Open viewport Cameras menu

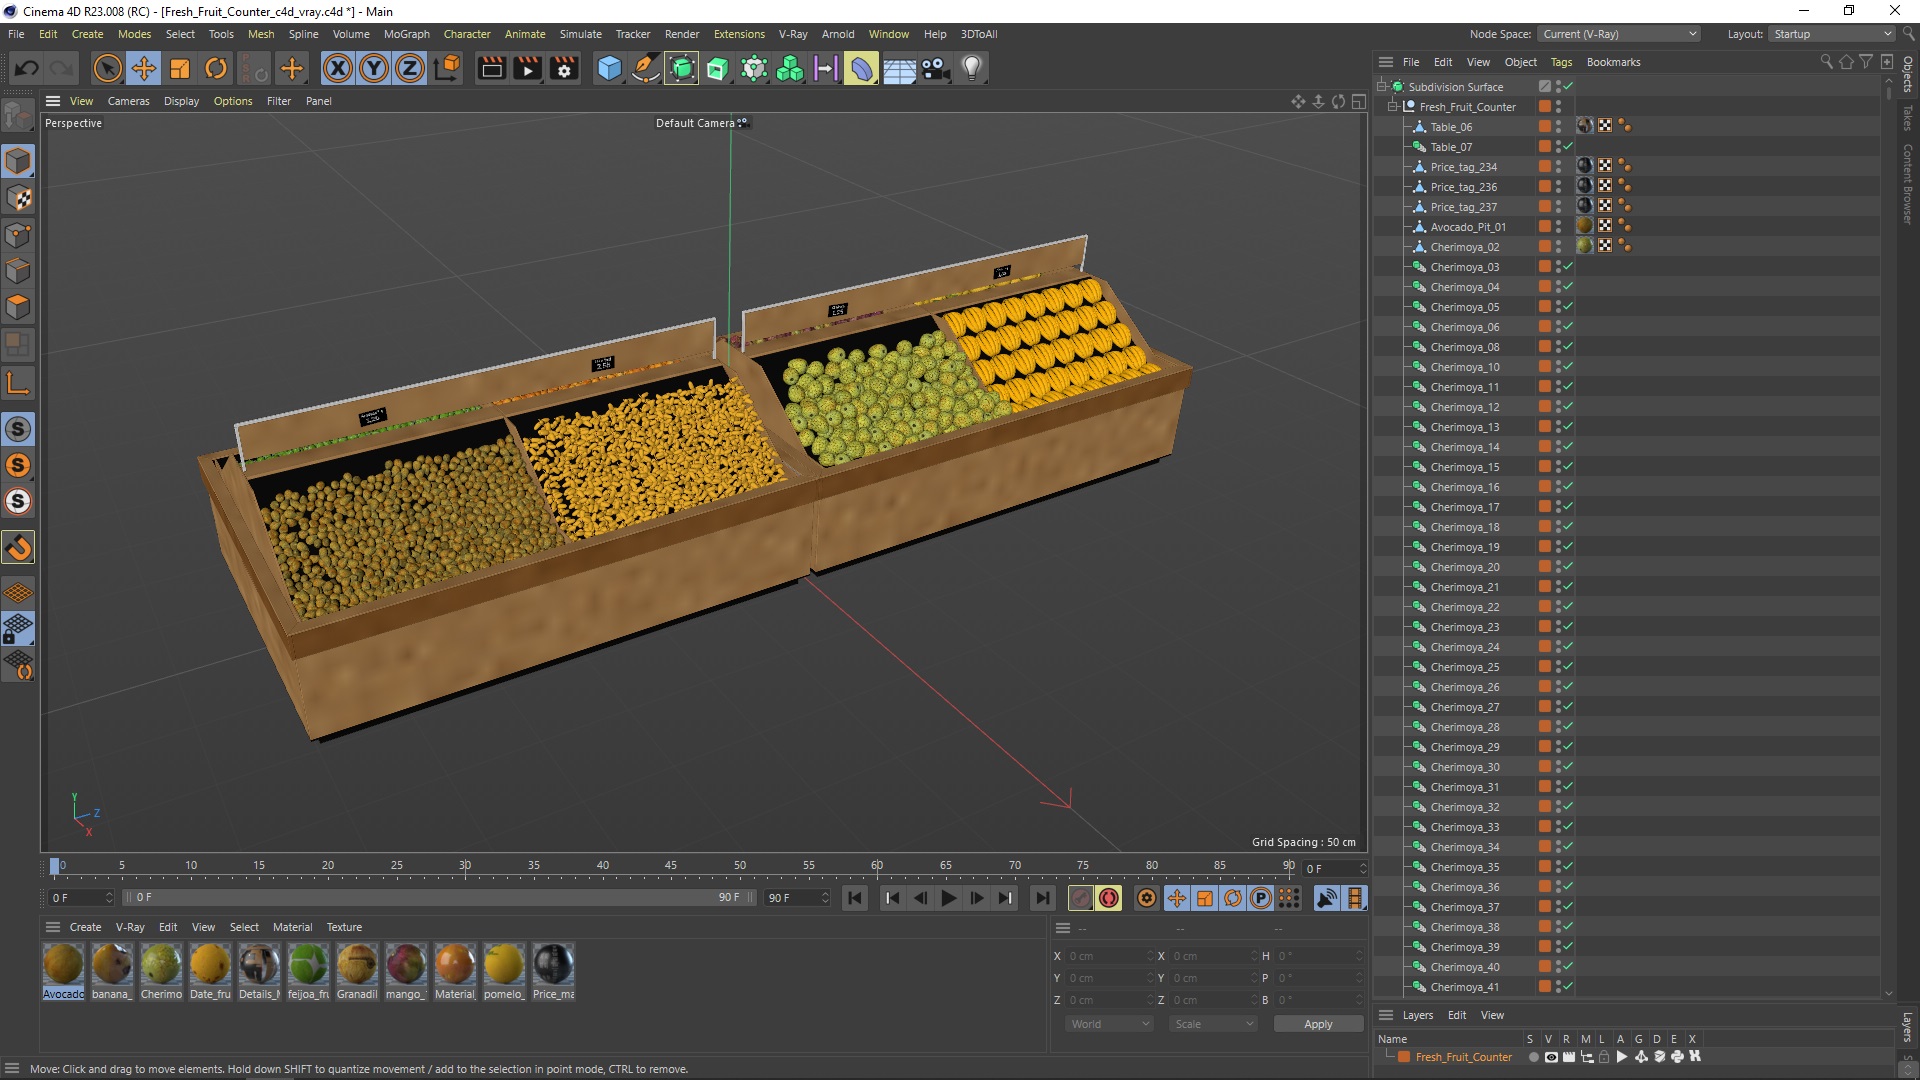click(128, 101)
